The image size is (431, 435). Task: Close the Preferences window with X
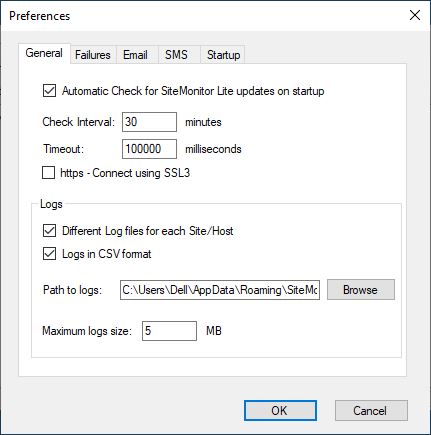pyautogui.click(x=415, y=15)
